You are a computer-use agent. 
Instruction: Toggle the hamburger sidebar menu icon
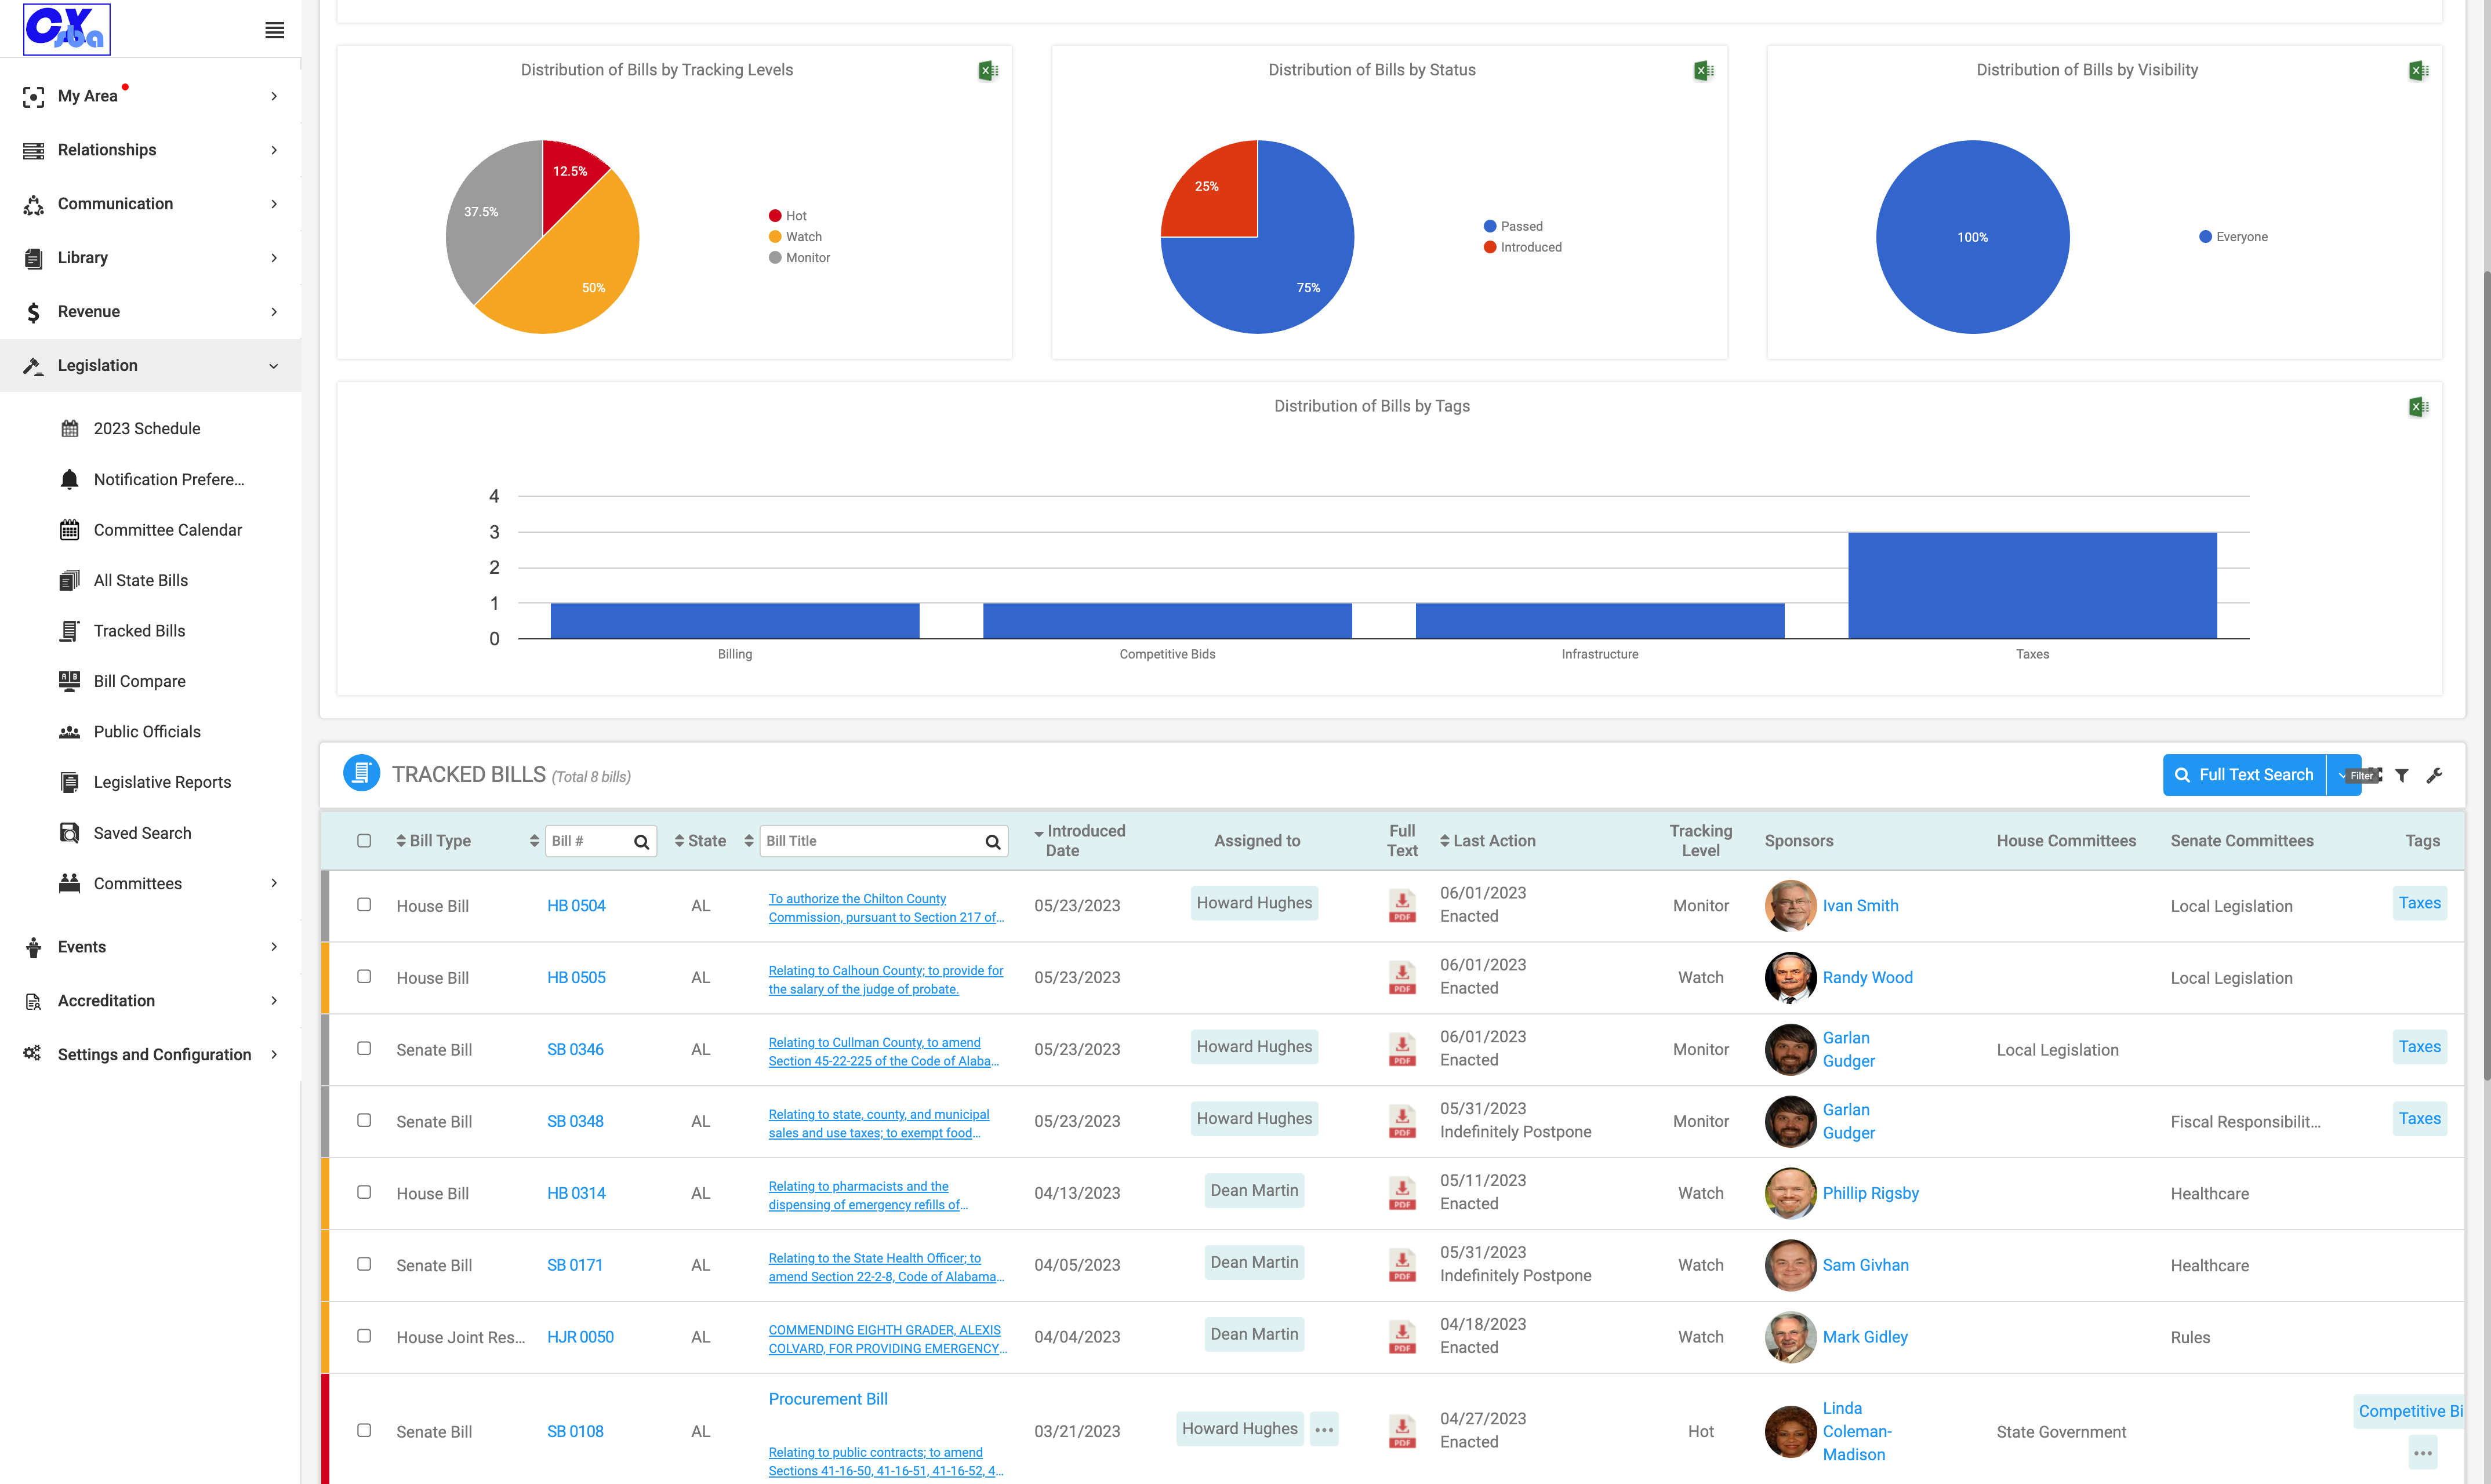coord(274,30)
